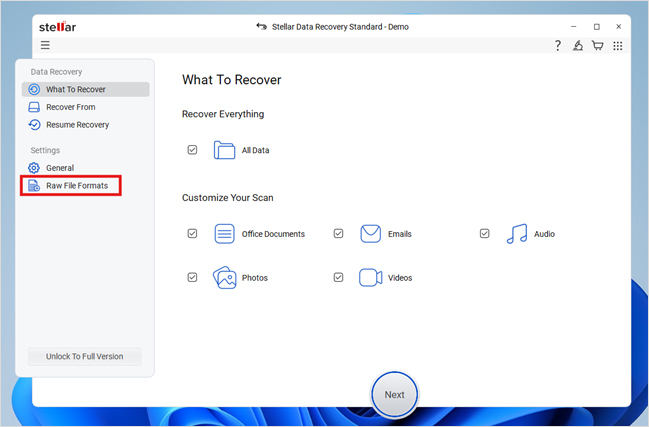Viewport: 649px width, 427px height.
Task: Click the Customize Your Scan heading
Action: tap(228, 198)
